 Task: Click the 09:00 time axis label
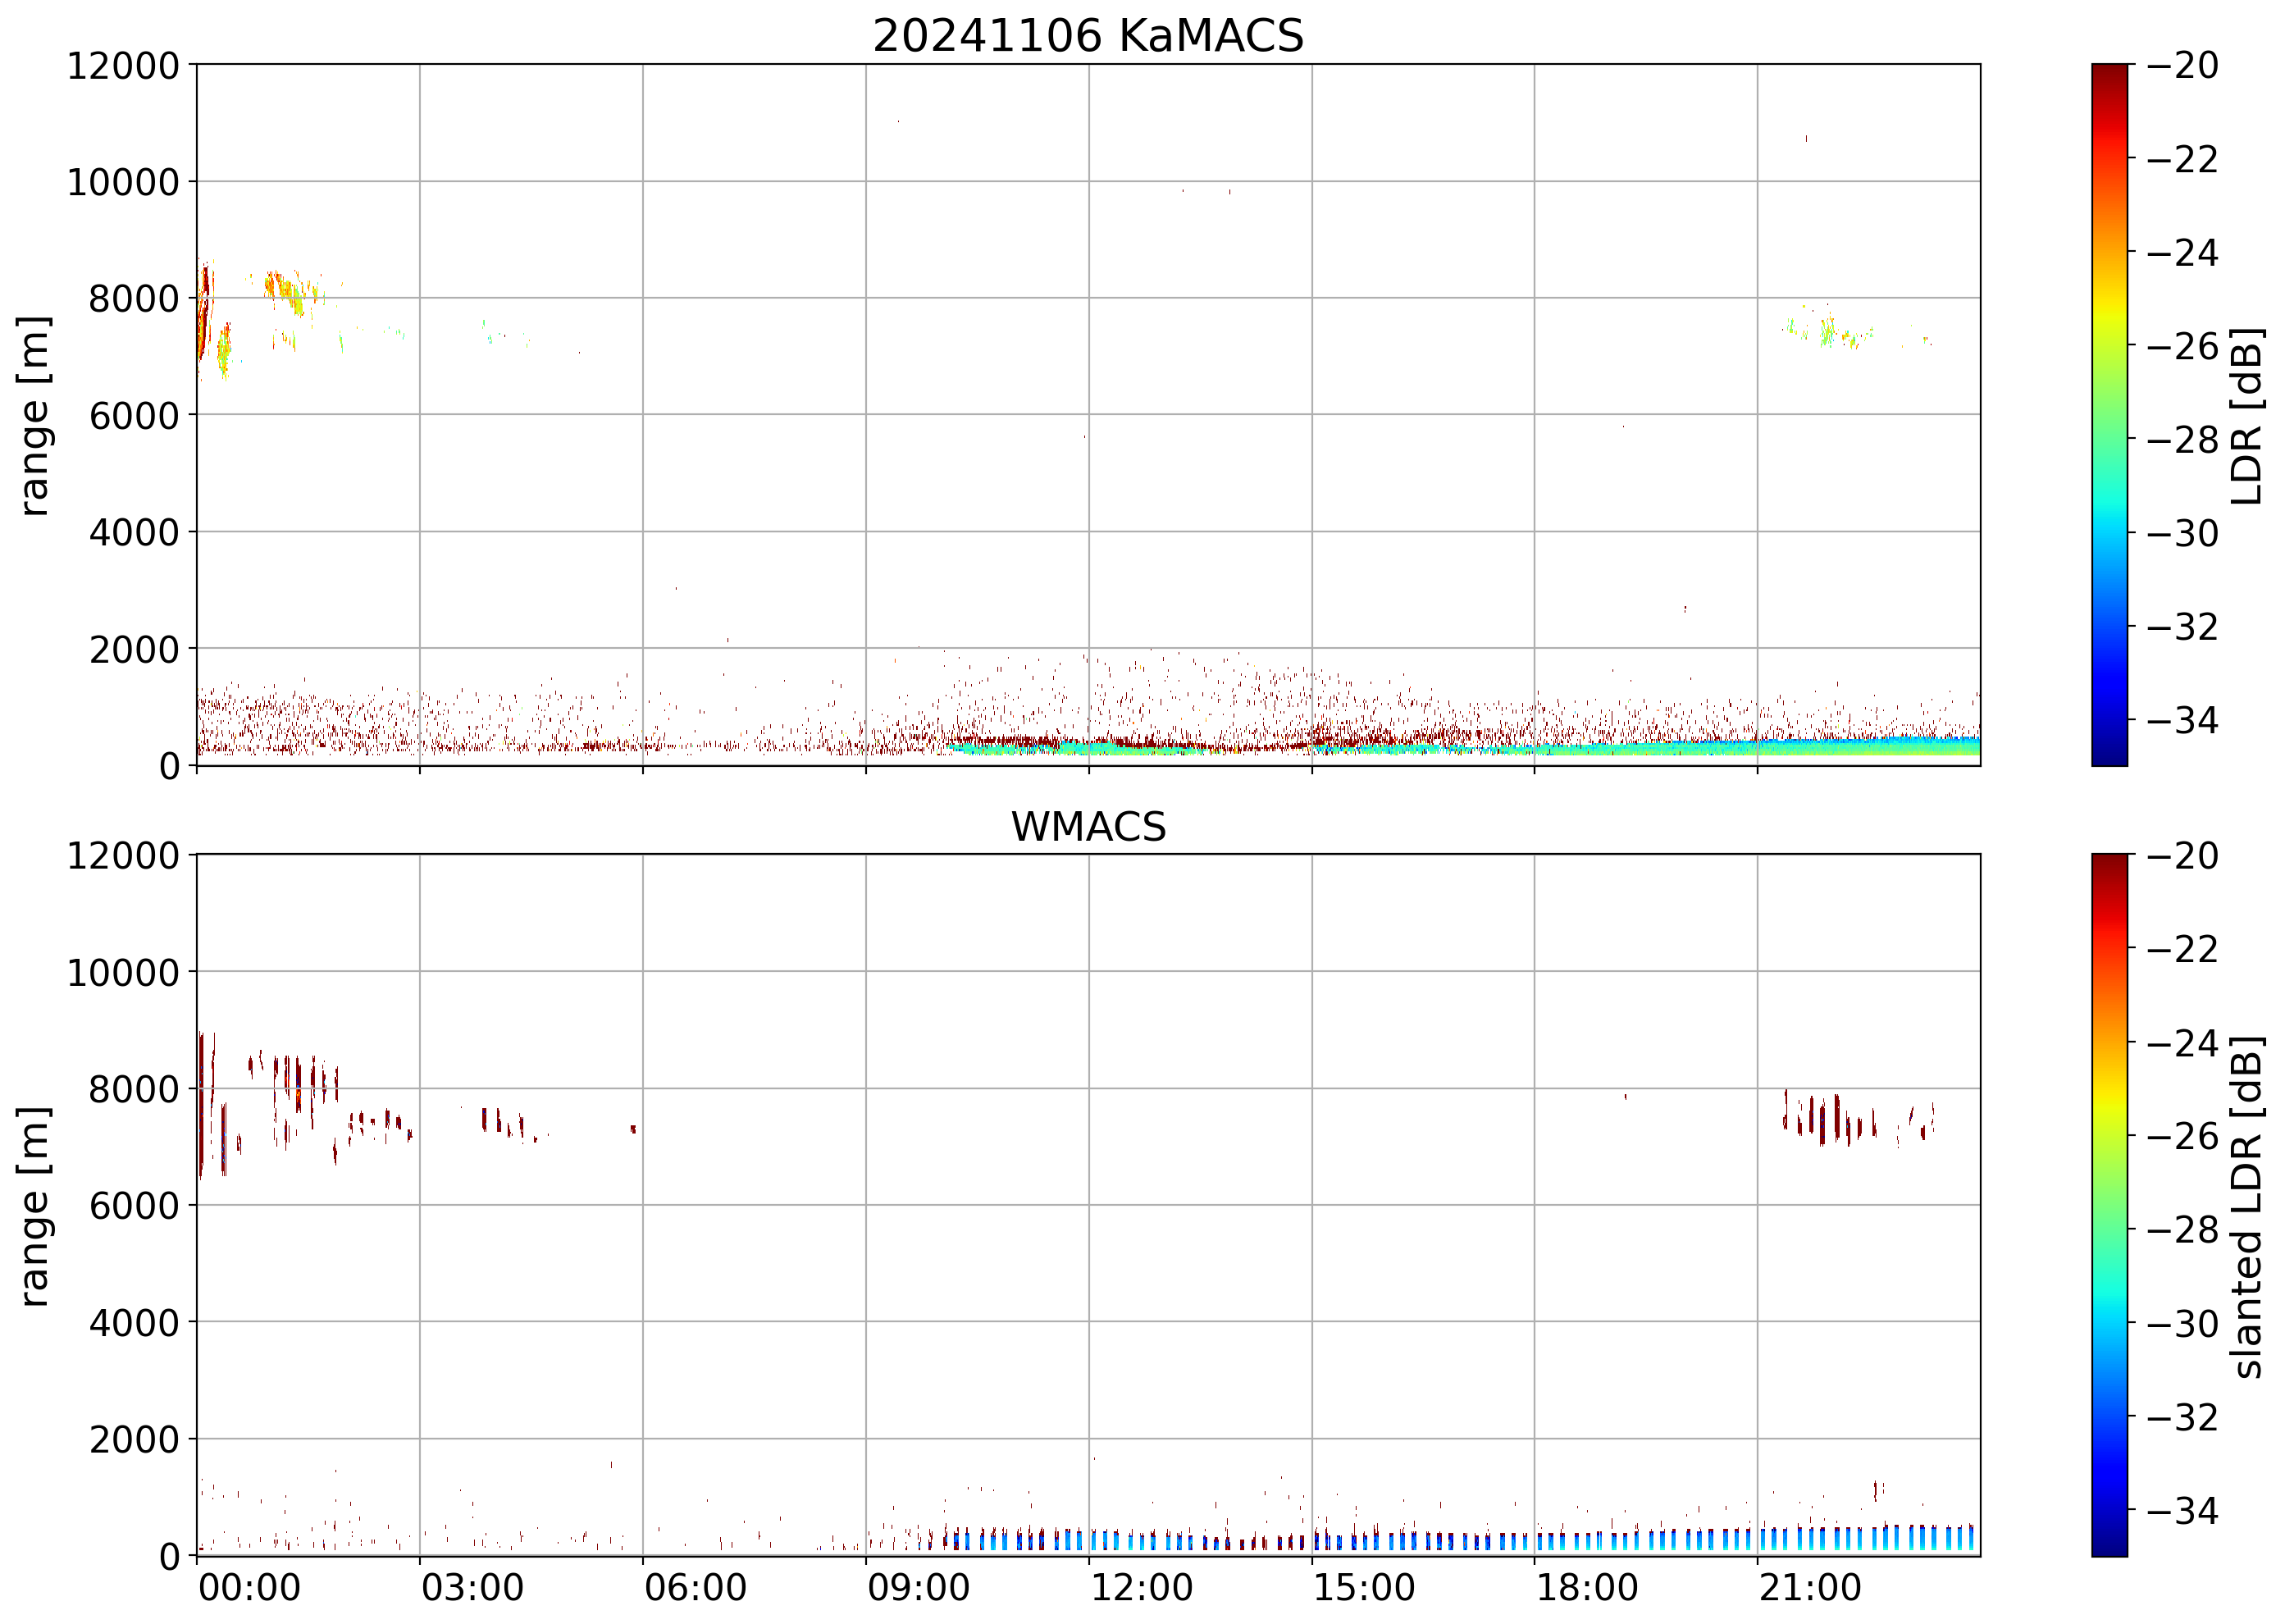point(917,1588)
